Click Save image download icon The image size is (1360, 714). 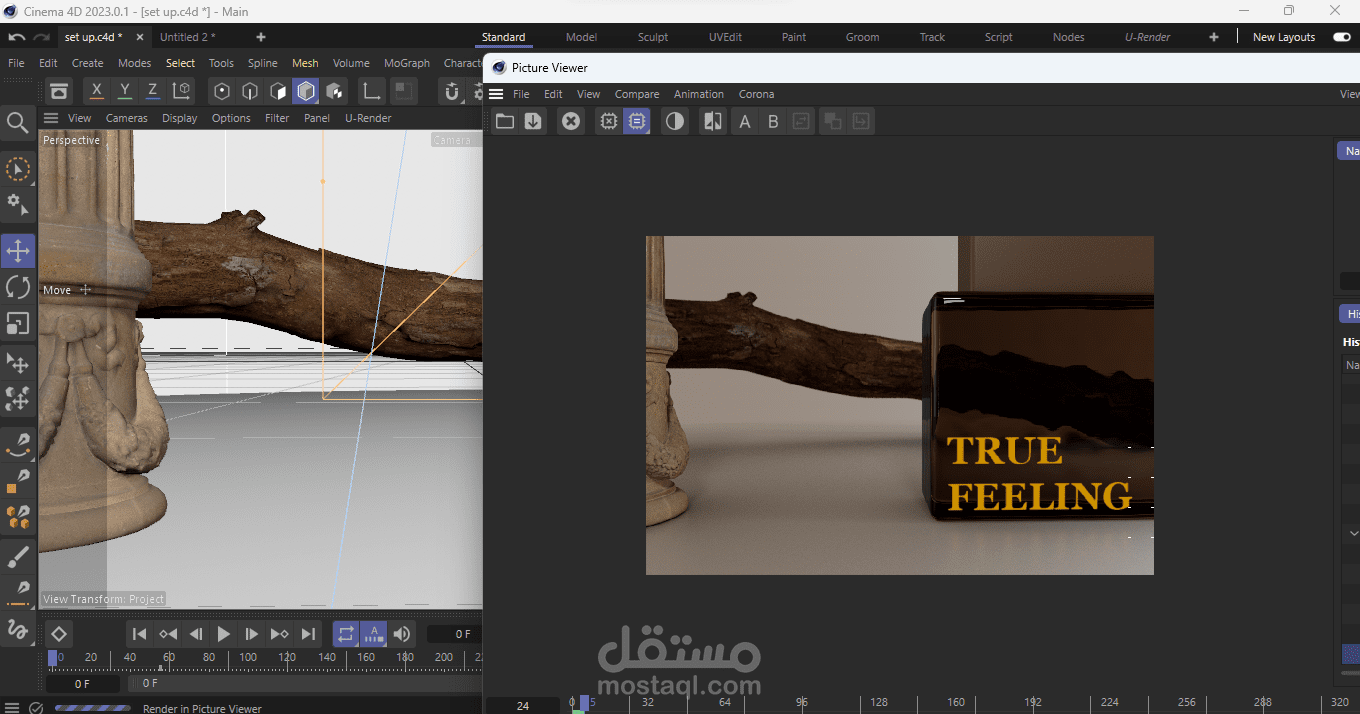533,121
